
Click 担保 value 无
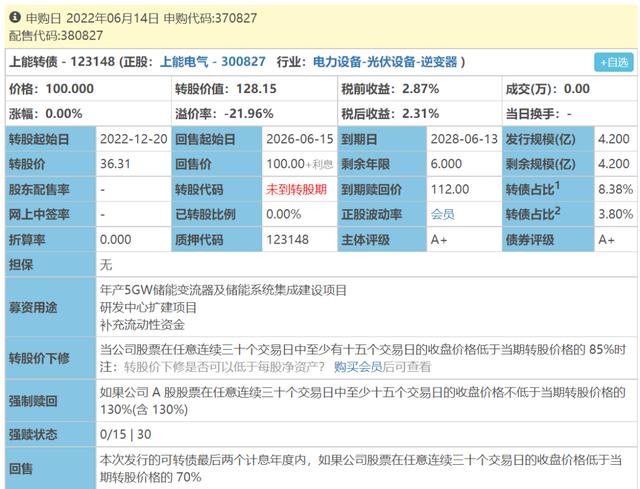click(106, 265)
